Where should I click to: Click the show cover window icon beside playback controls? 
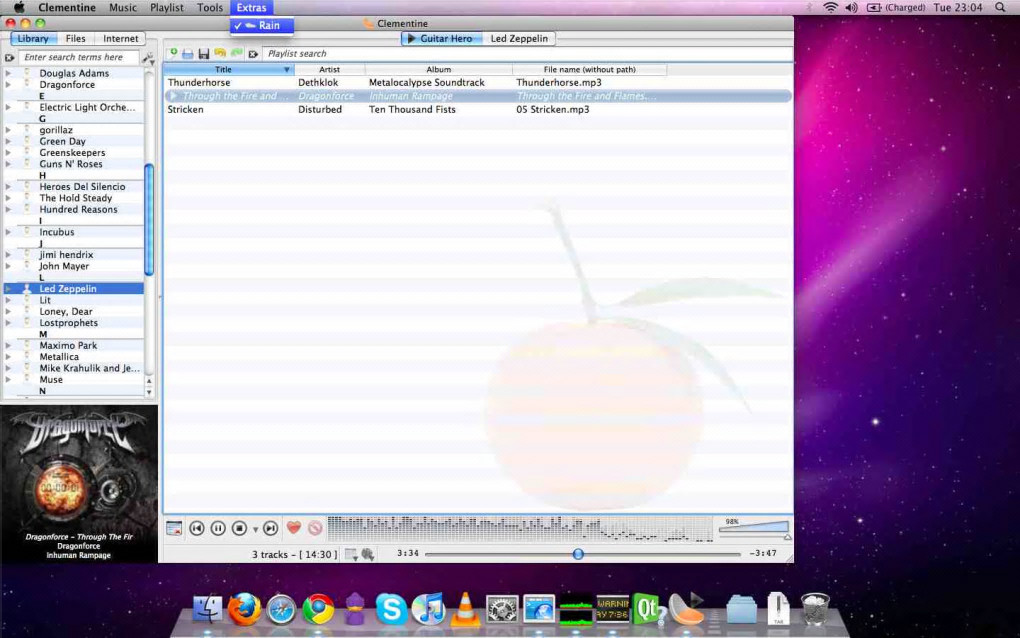174,529
